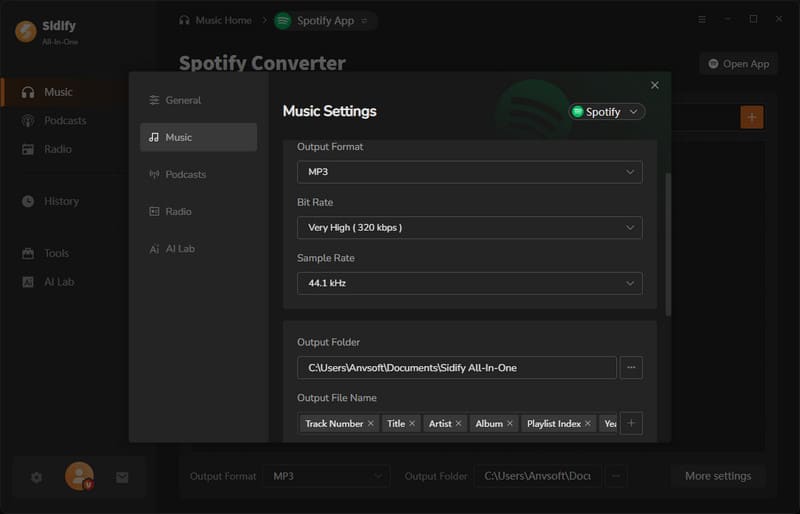This screenshot has width=800, height=514.
Task: Open the AI Lab settings tab
Action: pyautogui.click(x=198, y=249)
